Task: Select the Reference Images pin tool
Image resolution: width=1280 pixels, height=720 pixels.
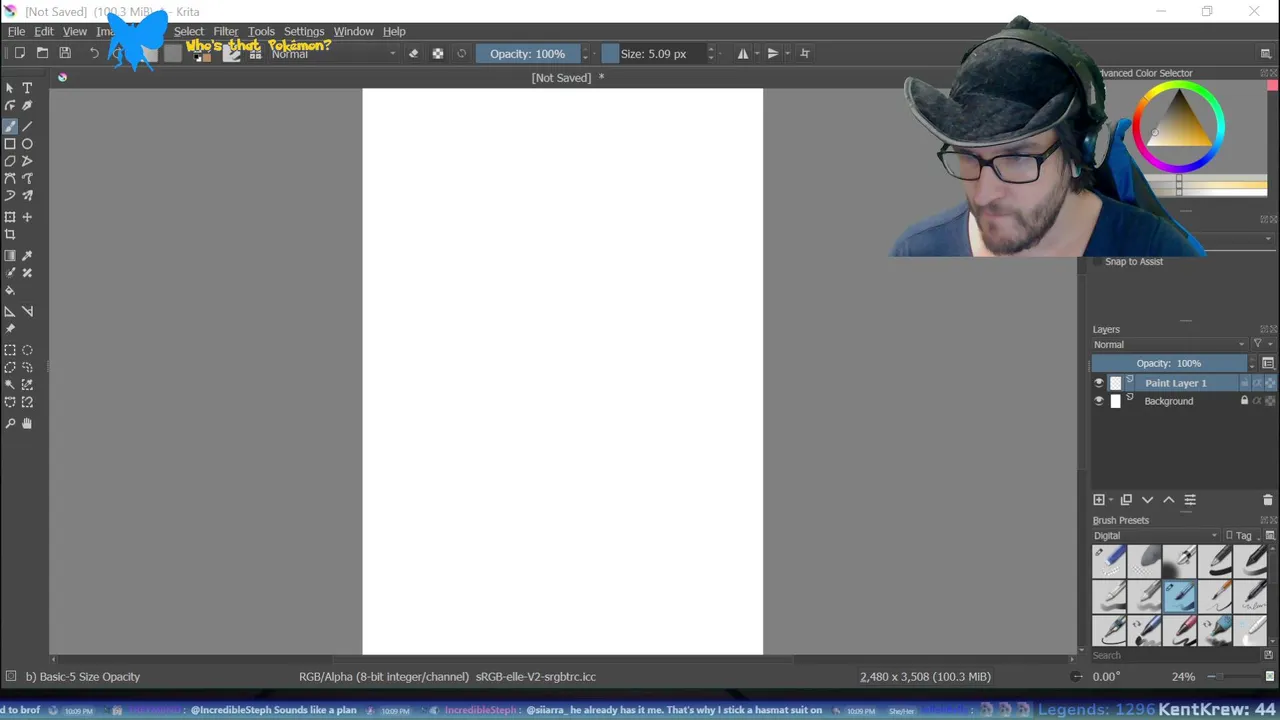Action: (10, 329)
